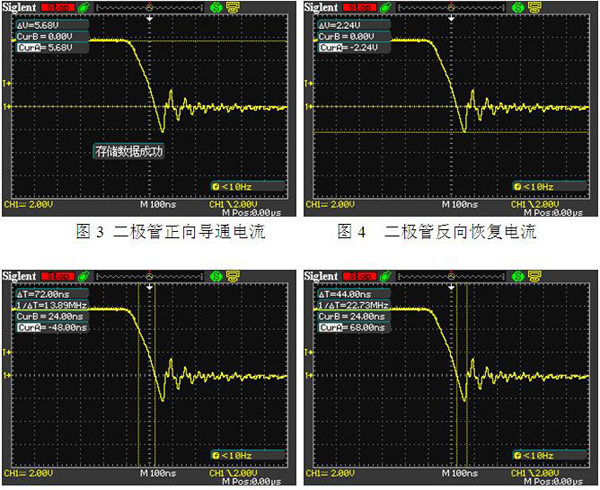Select highlighted CurA=-2.24V cursor in Figure 4
This screenshot has height=490, width=600.
(349, 47)
